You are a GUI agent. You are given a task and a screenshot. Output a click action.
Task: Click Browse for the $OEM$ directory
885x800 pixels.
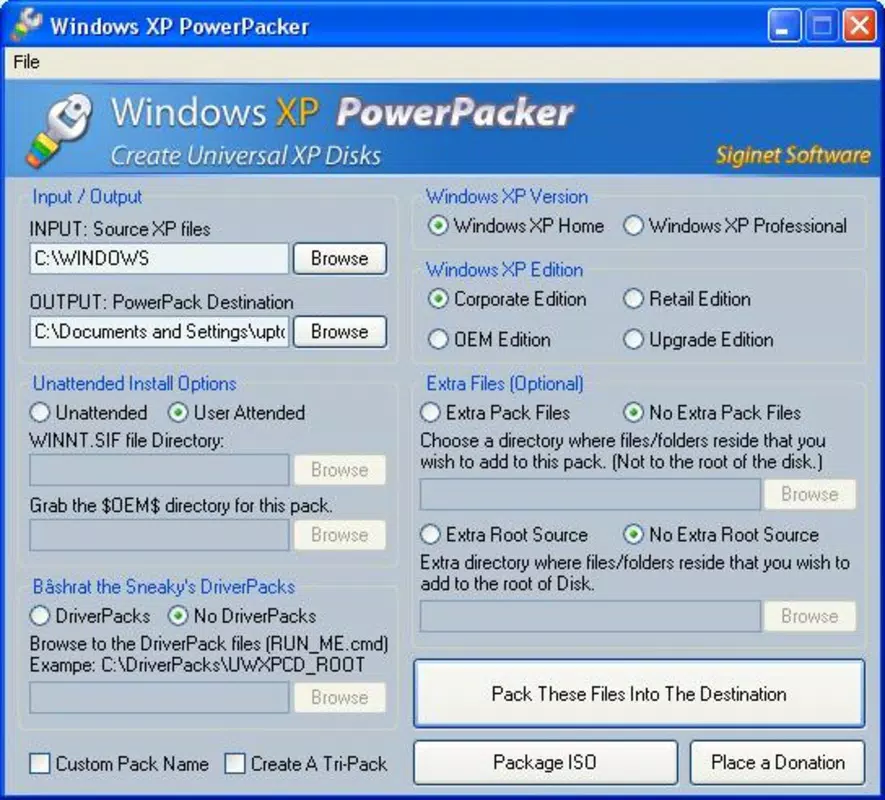340,535
